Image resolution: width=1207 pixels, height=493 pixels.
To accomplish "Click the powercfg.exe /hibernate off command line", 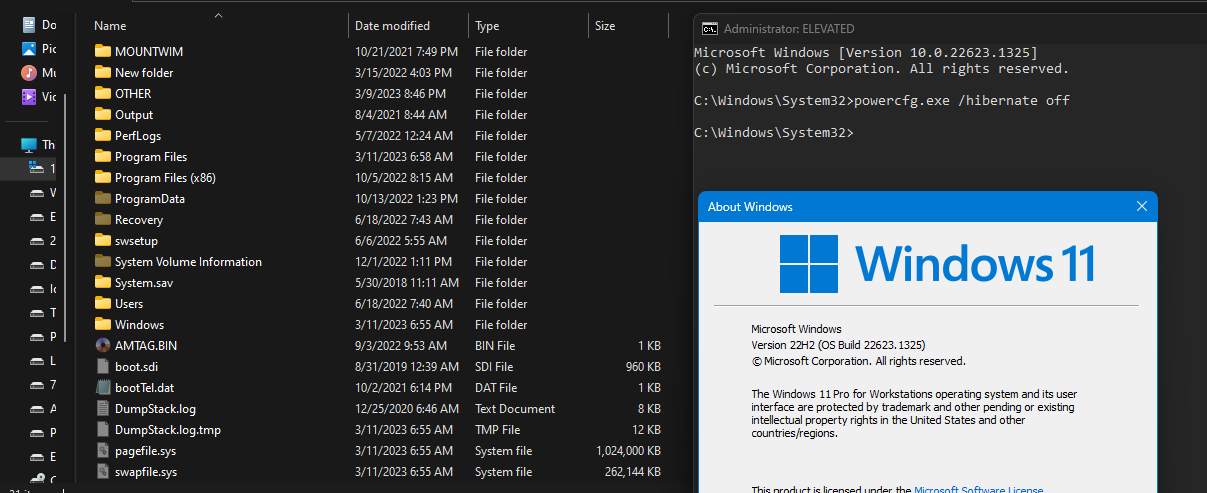I will point(881,100).
